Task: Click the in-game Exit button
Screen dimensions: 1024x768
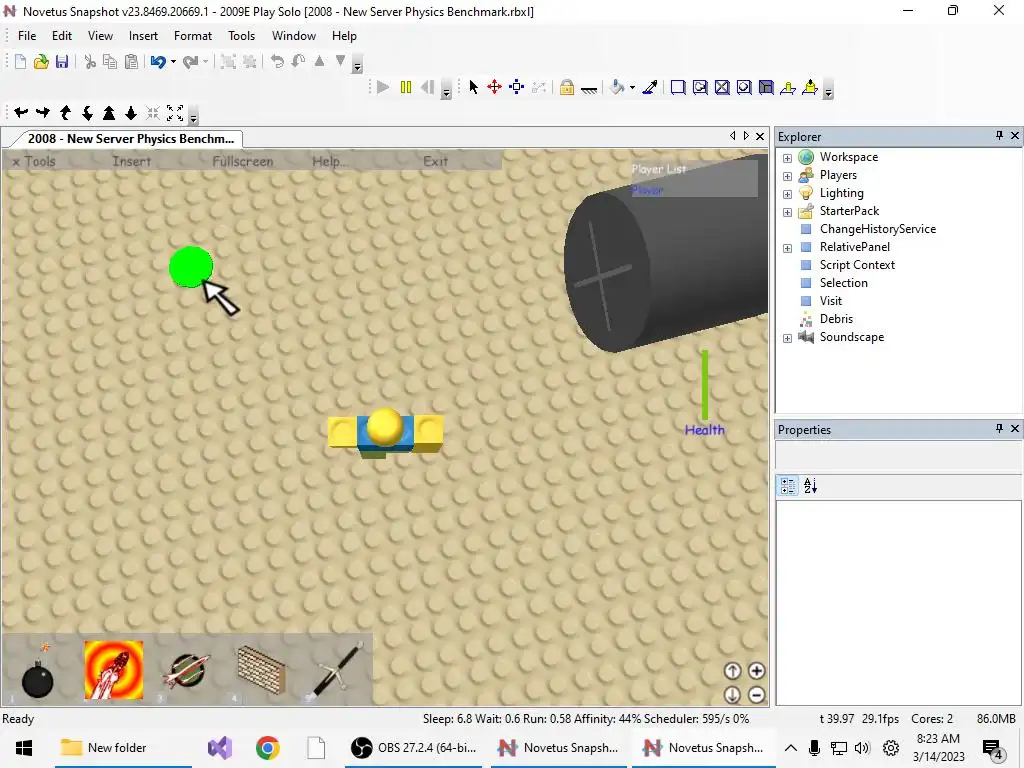Action: (x=435, y=161)
